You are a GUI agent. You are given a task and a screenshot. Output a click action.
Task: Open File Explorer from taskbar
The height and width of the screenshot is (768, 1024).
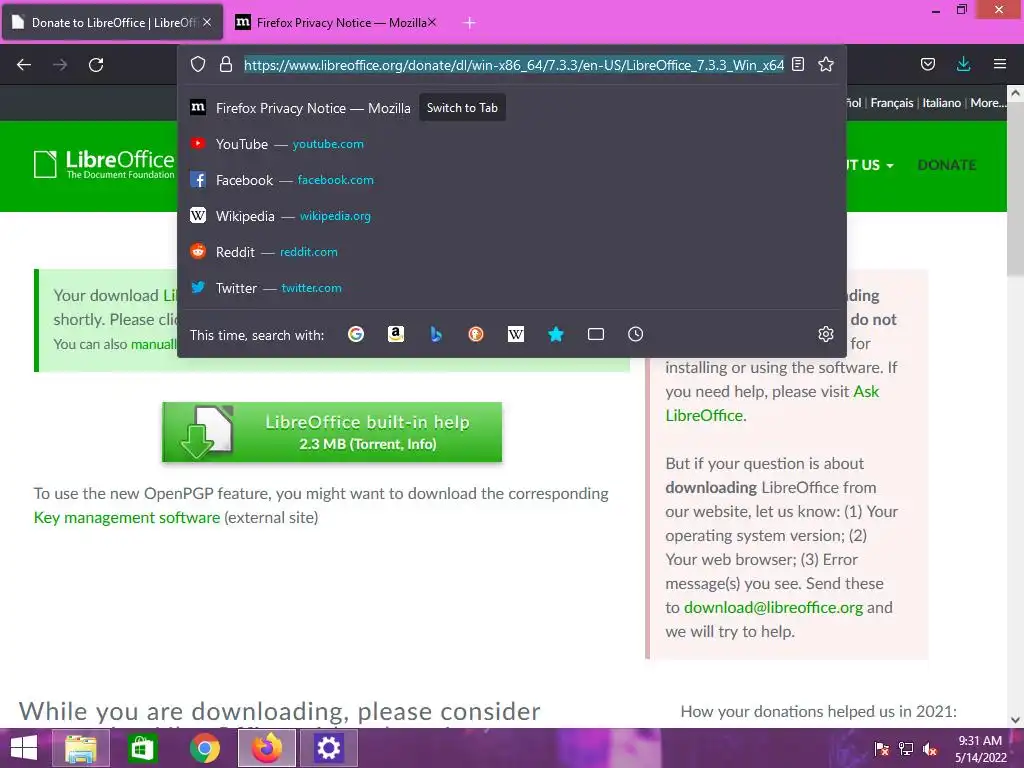point(81,748)
